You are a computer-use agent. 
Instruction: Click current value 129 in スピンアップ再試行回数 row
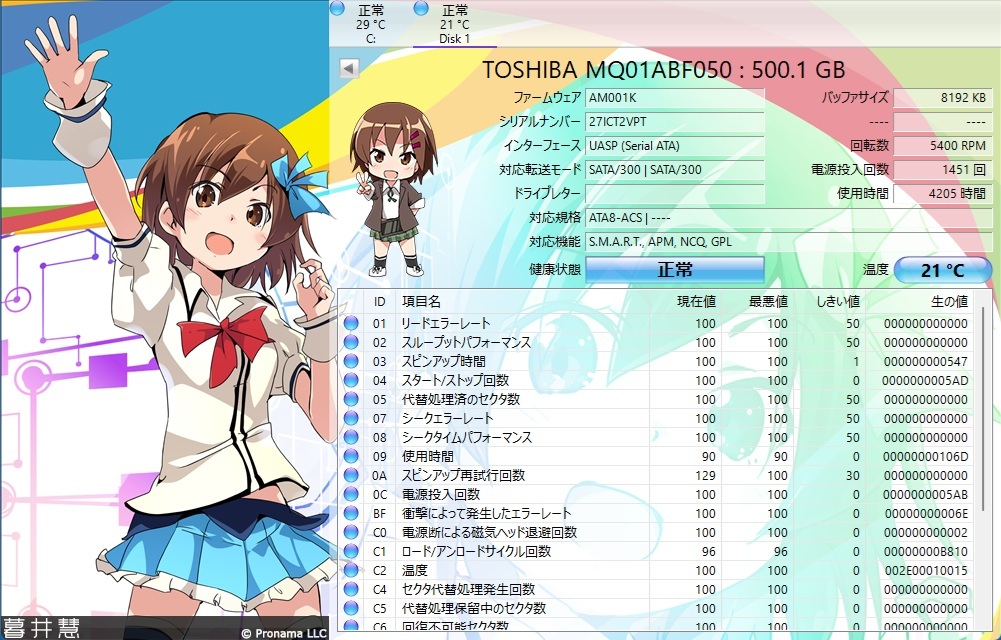(705, 475)
